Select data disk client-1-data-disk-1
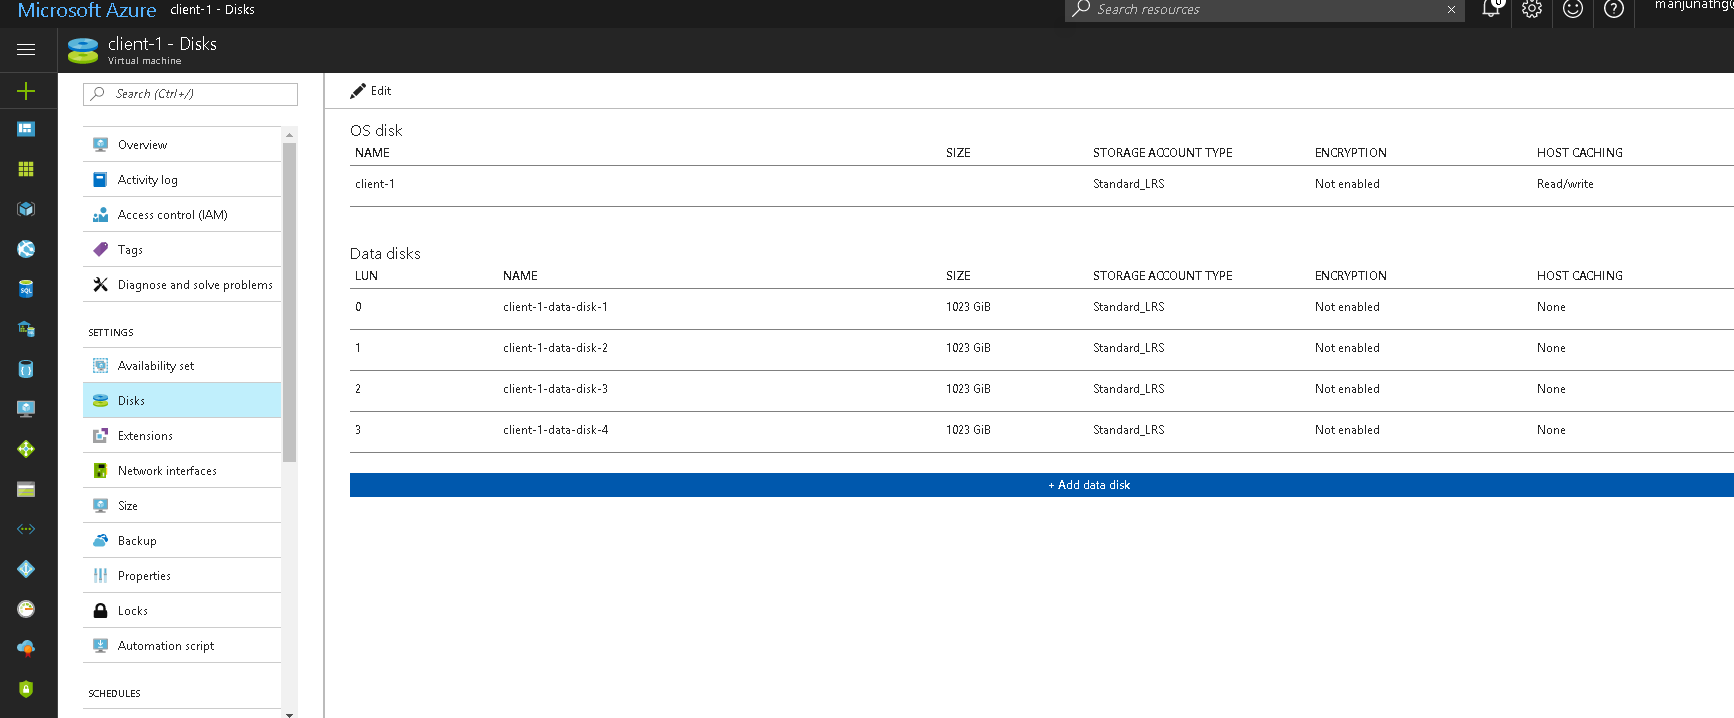The height and width of the screenshot is (718, 1734). point(1042,308)
